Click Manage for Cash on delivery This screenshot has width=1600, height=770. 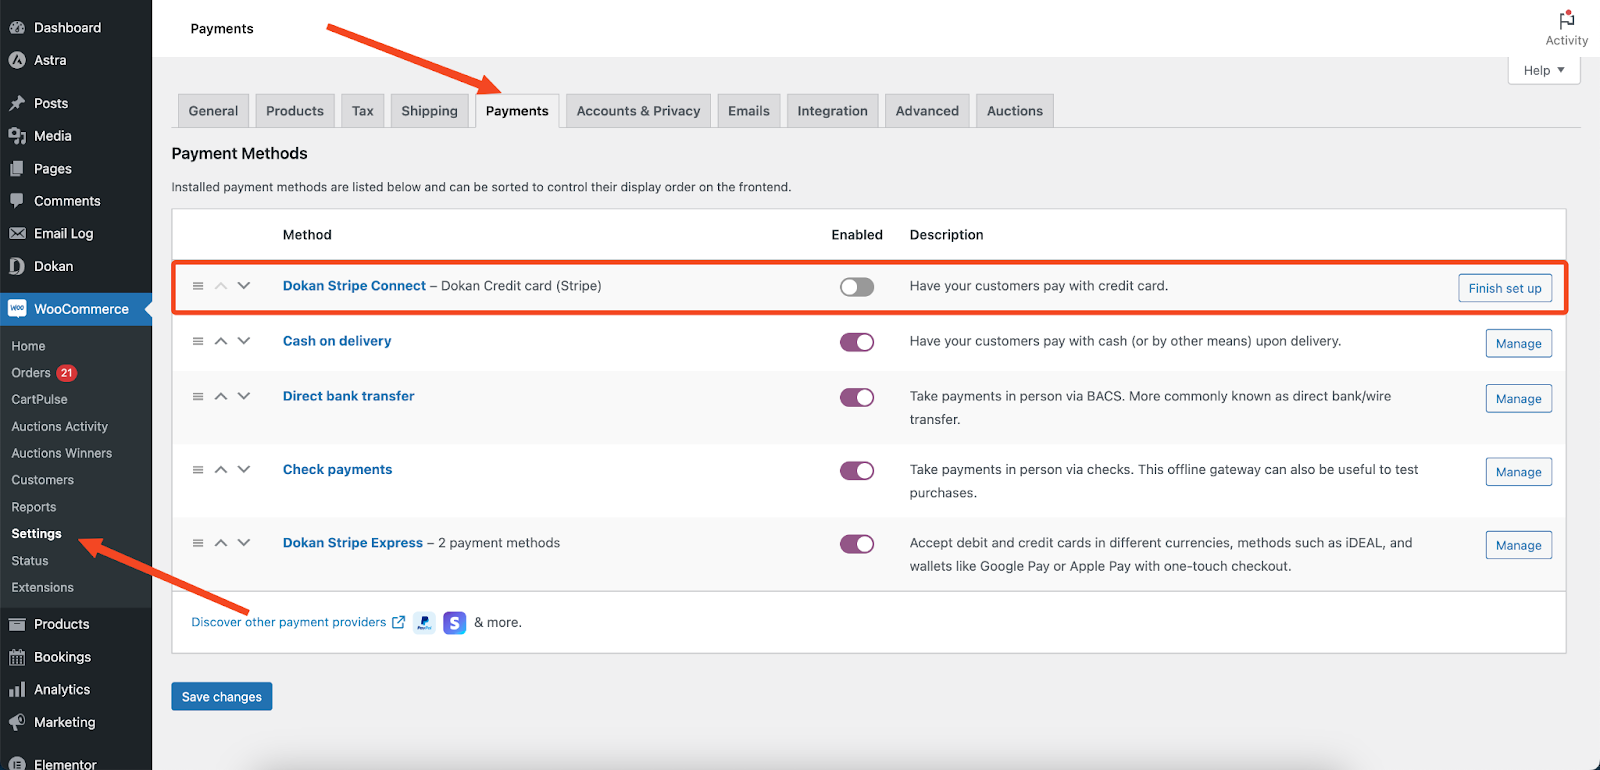click(x=1518, y=343)
